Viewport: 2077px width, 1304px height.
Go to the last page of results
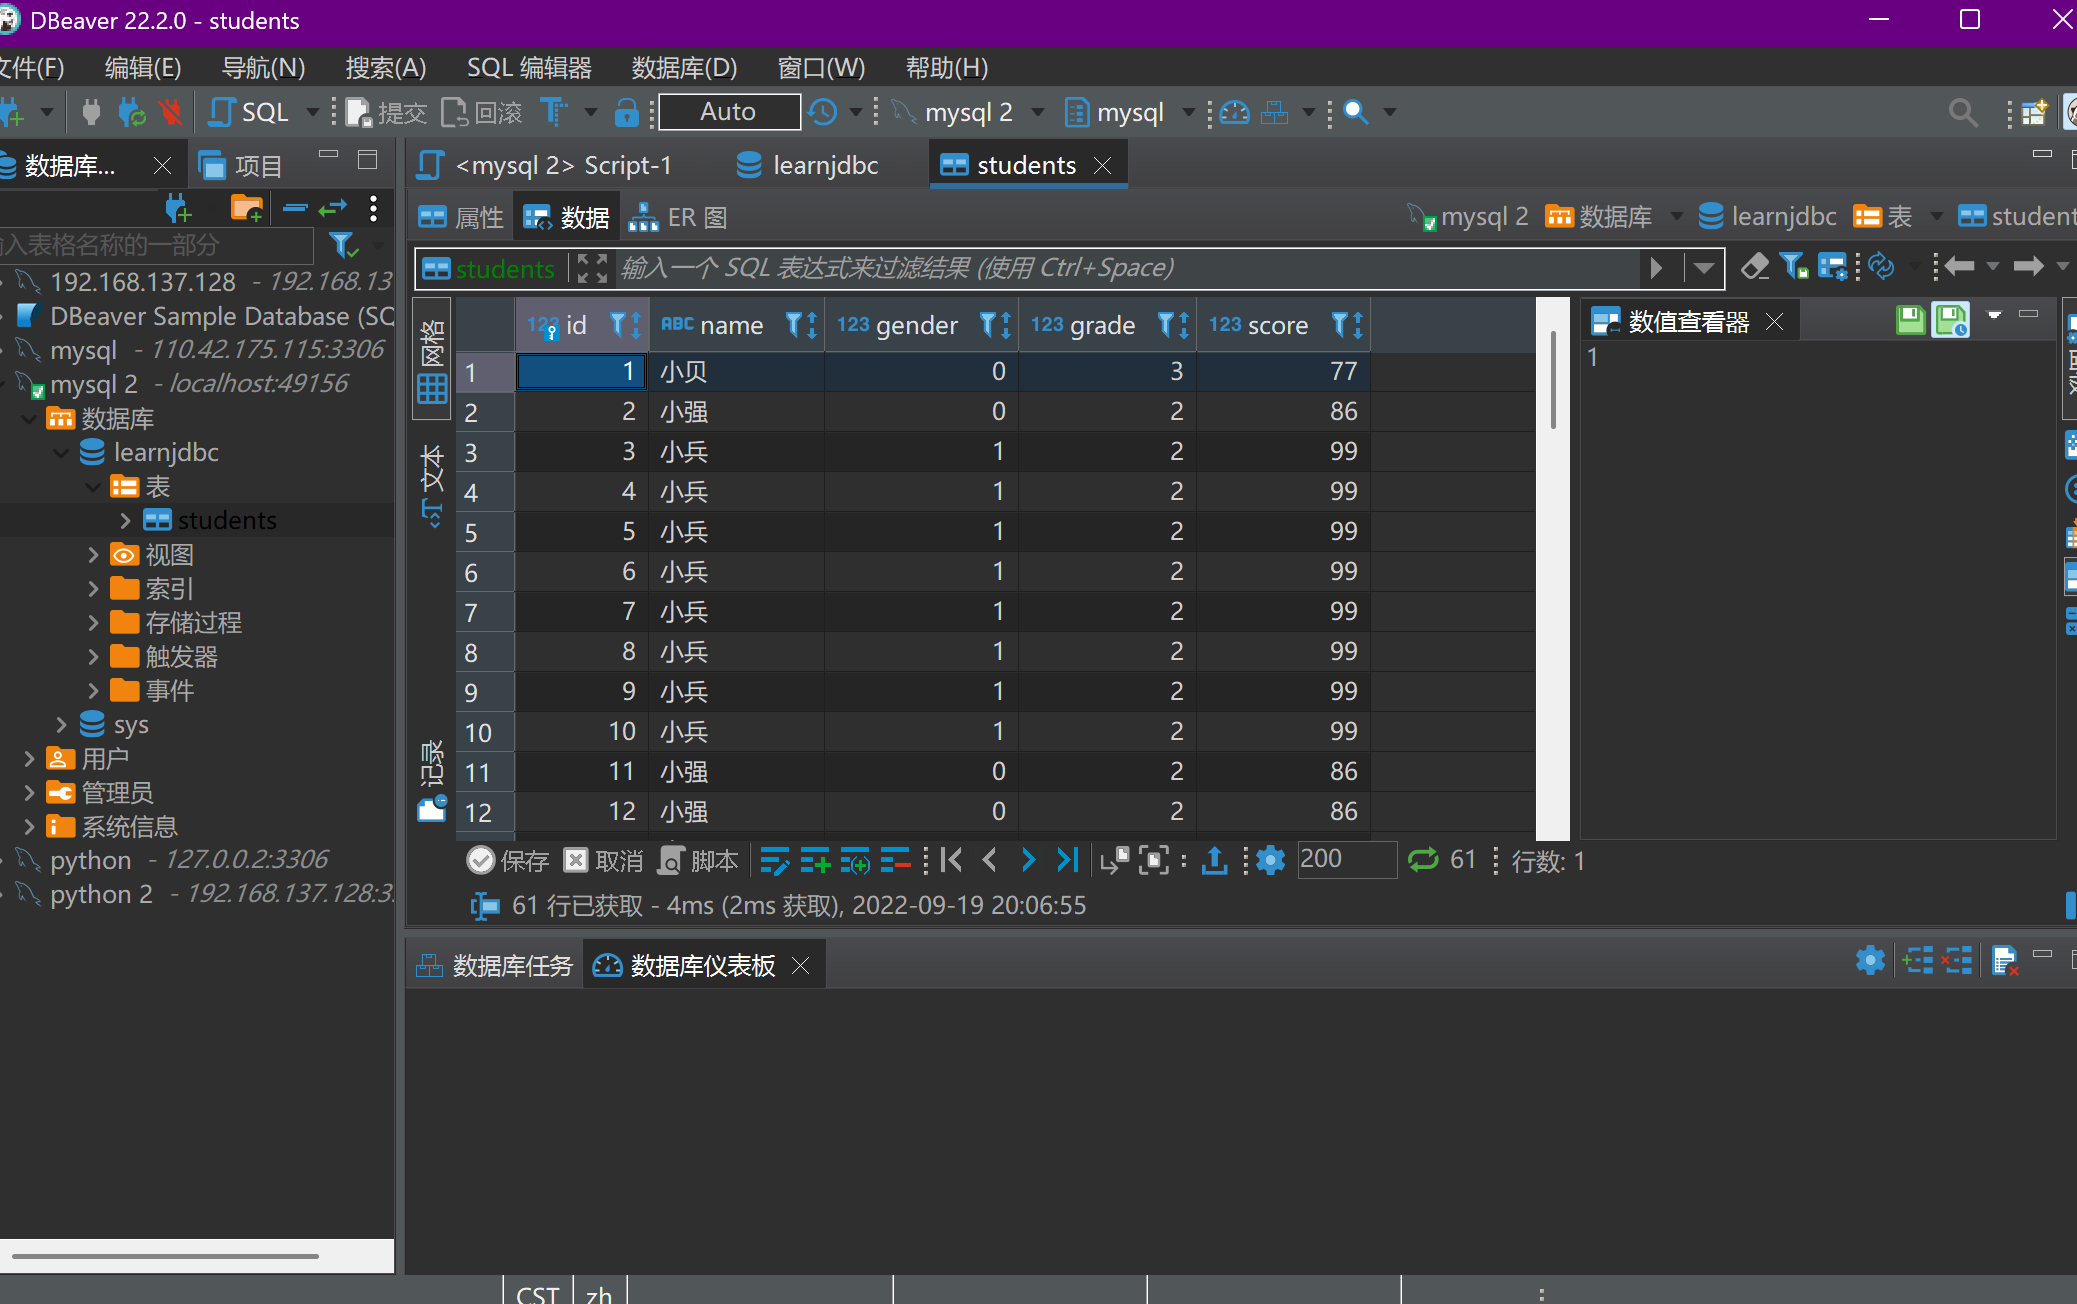coord(1067,860)
